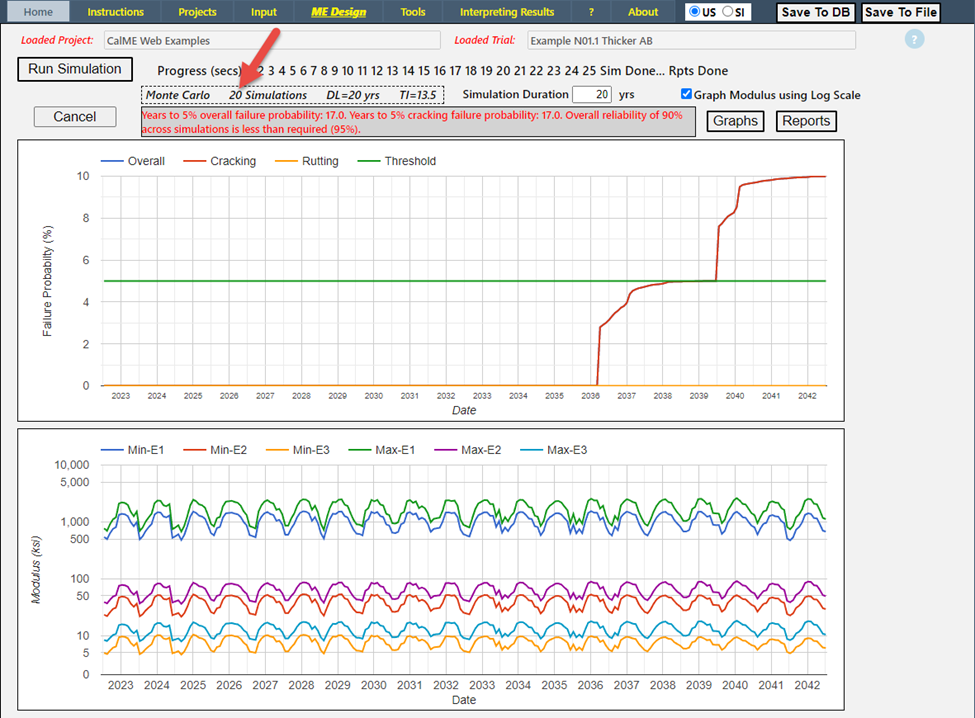Click the Simulation Duration years field
This screenshot has width=975, height=718.
[x=591, y=95]
